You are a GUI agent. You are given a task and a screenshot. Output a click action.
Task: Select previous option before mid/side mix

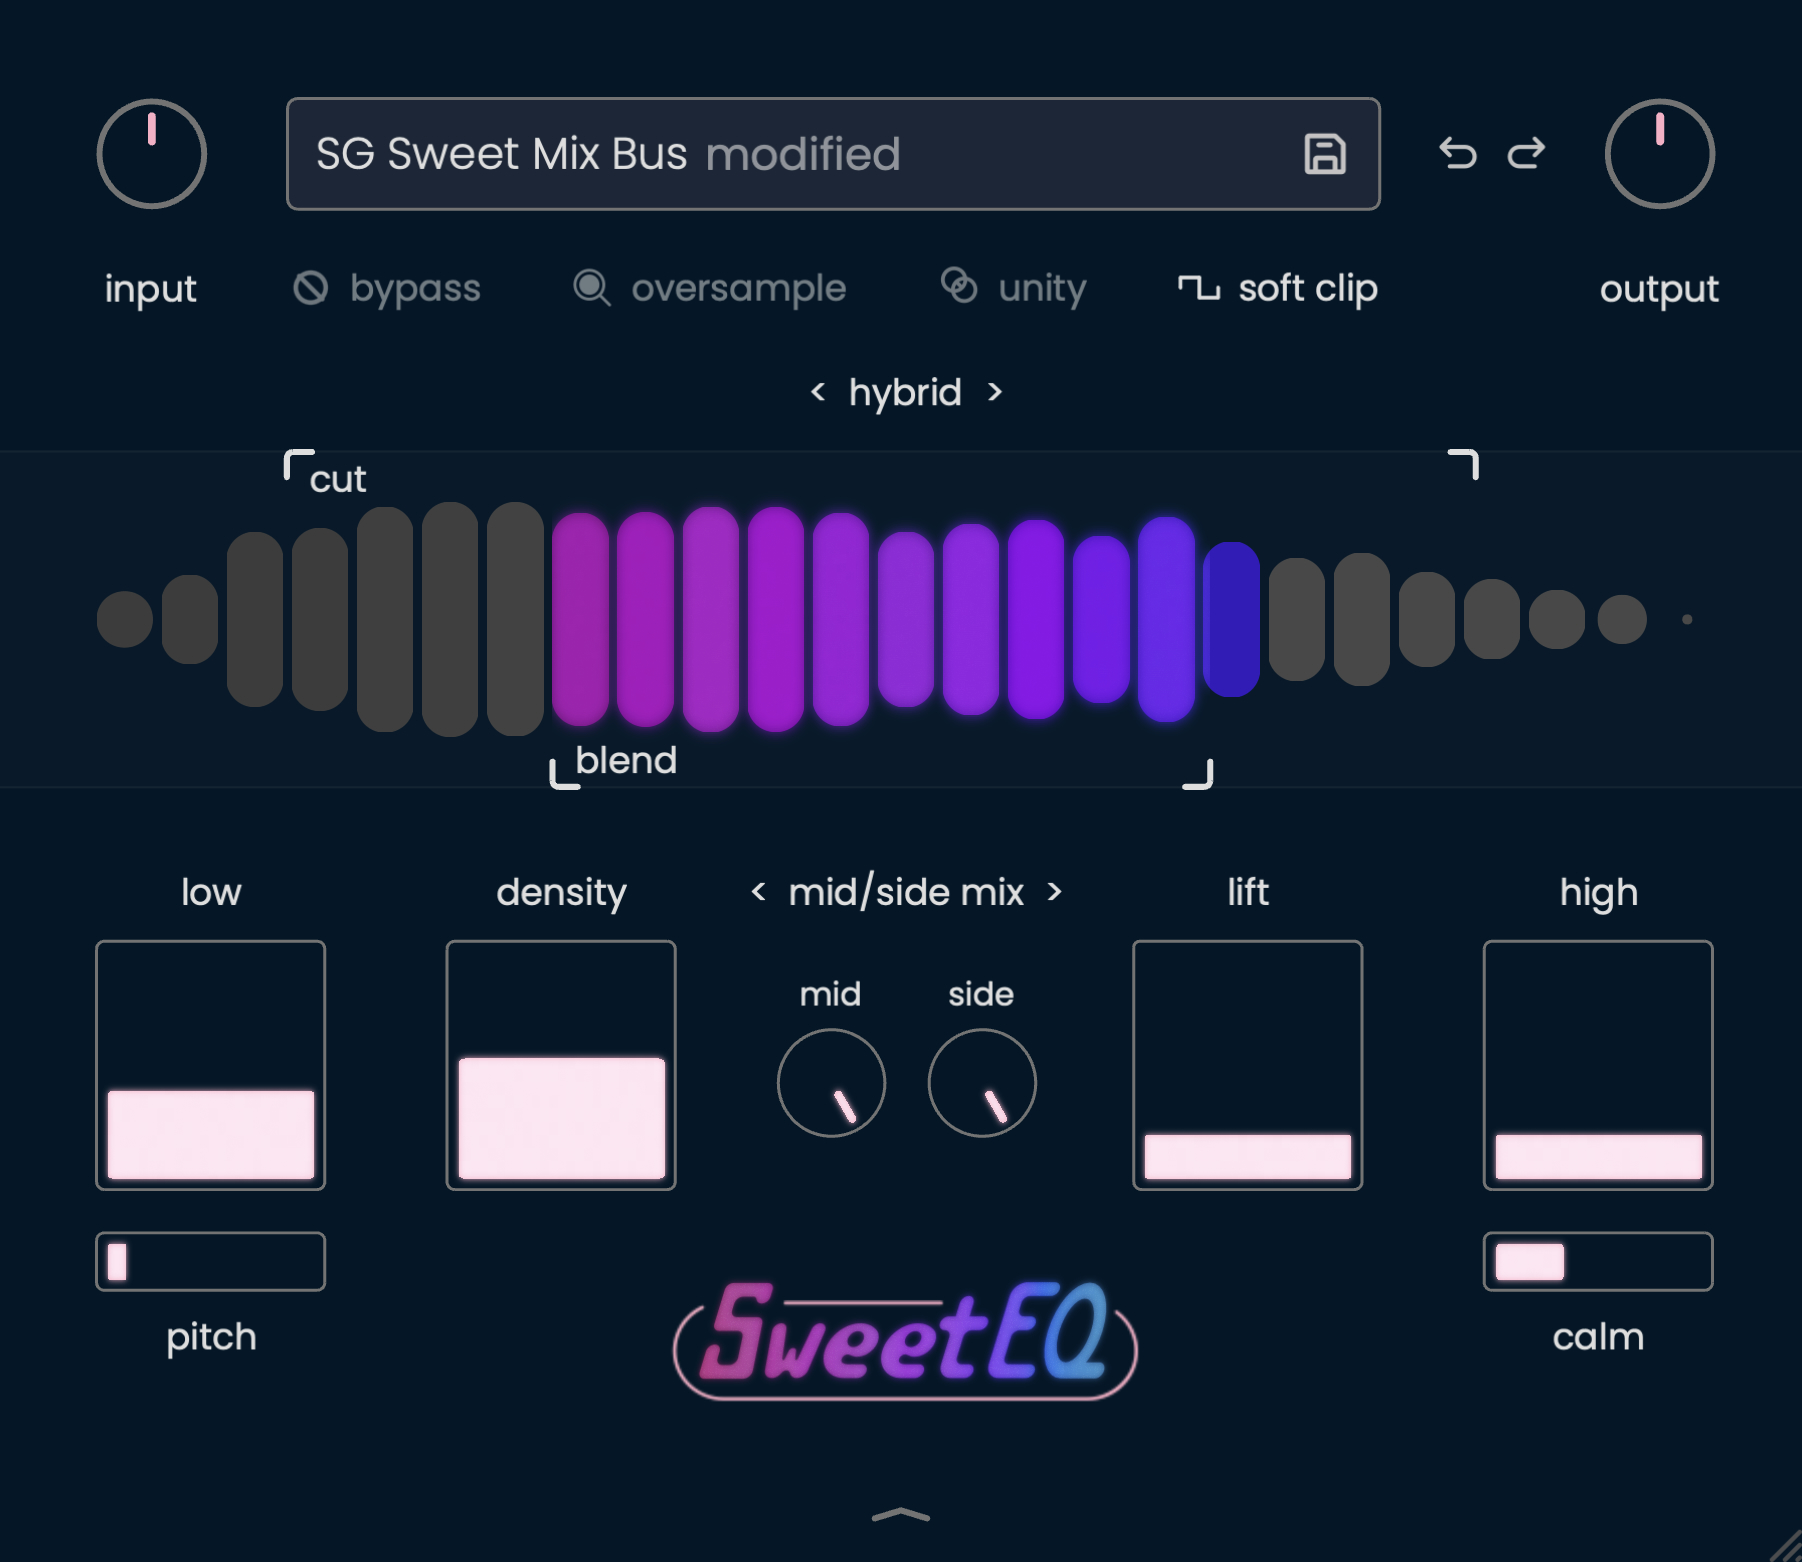tap(758, 891)
